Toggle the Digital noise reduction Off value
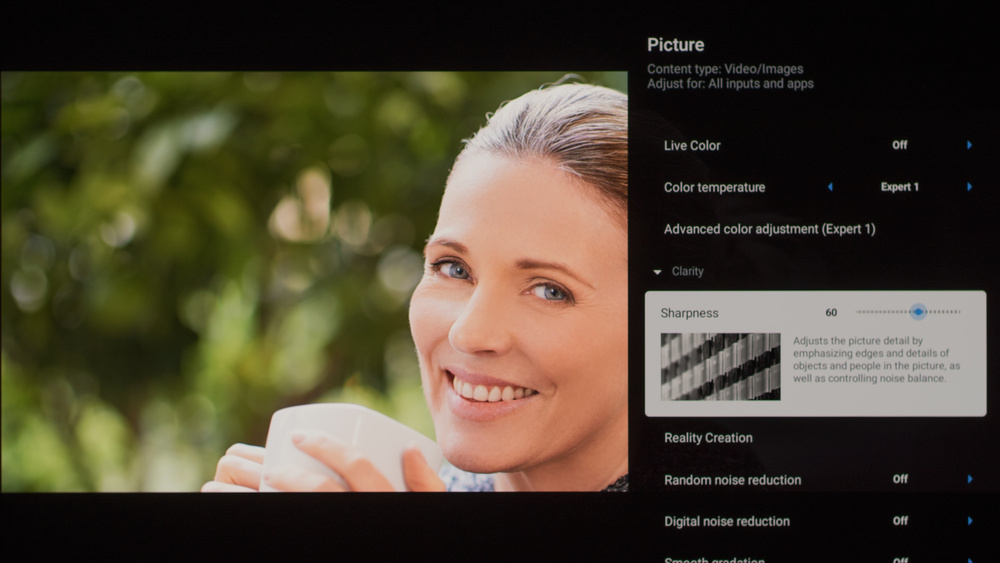This screenshot has height=563, width=1000. click(x=900, y=521)
